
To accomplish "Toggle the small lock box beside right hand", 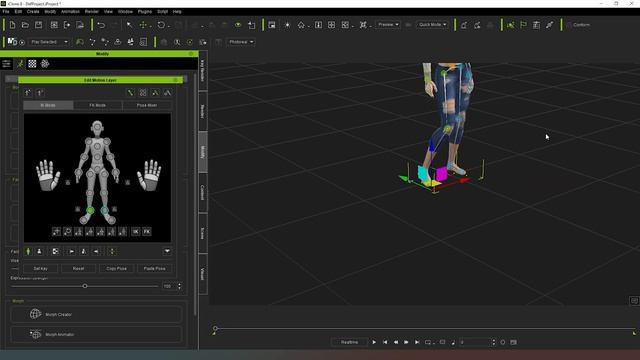I will (128, 182).
